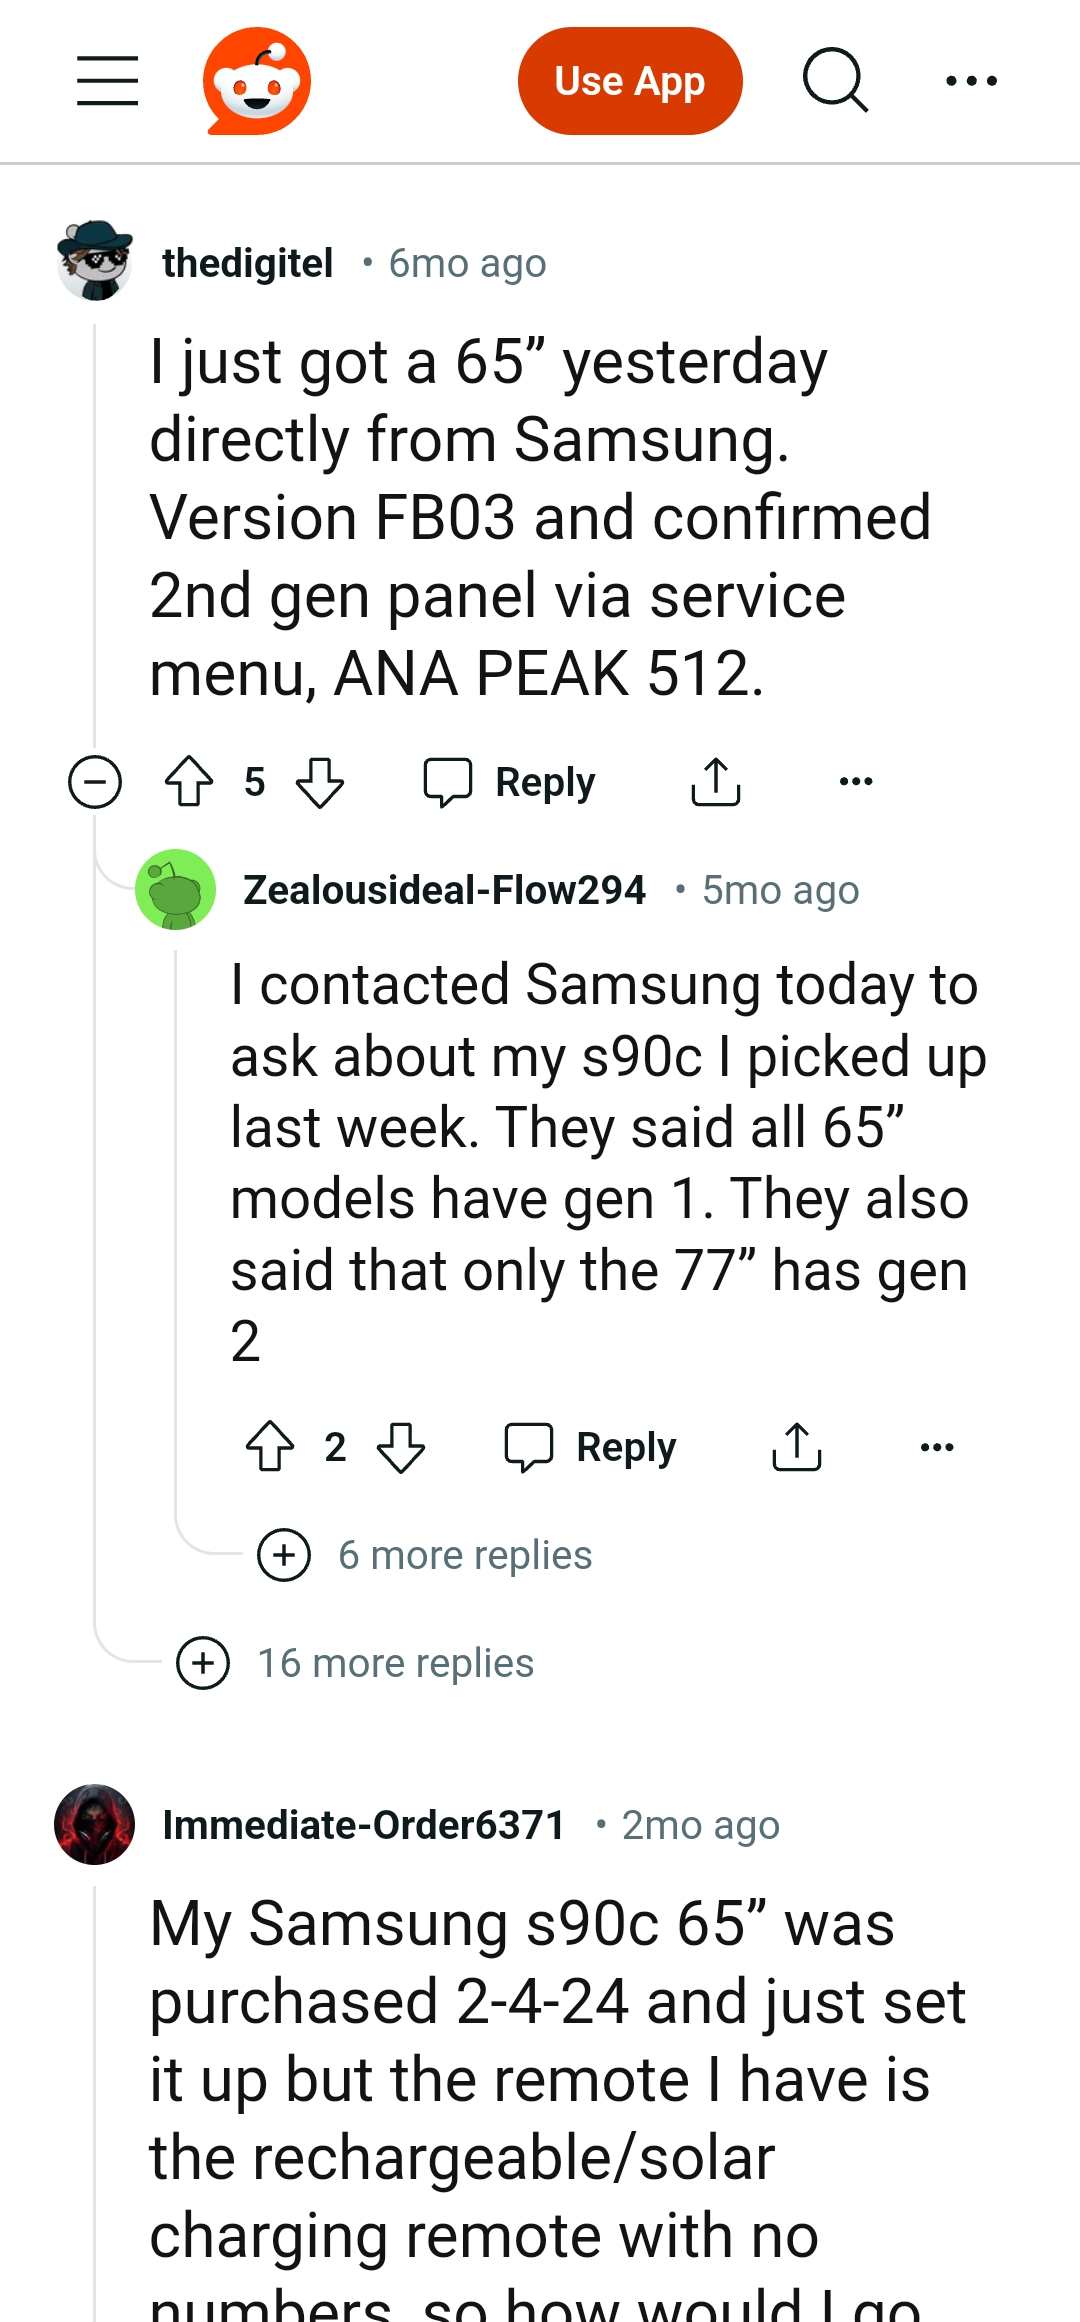Image resolution: width=1080 pixels, height=2322 pixels.
Task: Share thedigitel's comment
Action: [716, 782]
